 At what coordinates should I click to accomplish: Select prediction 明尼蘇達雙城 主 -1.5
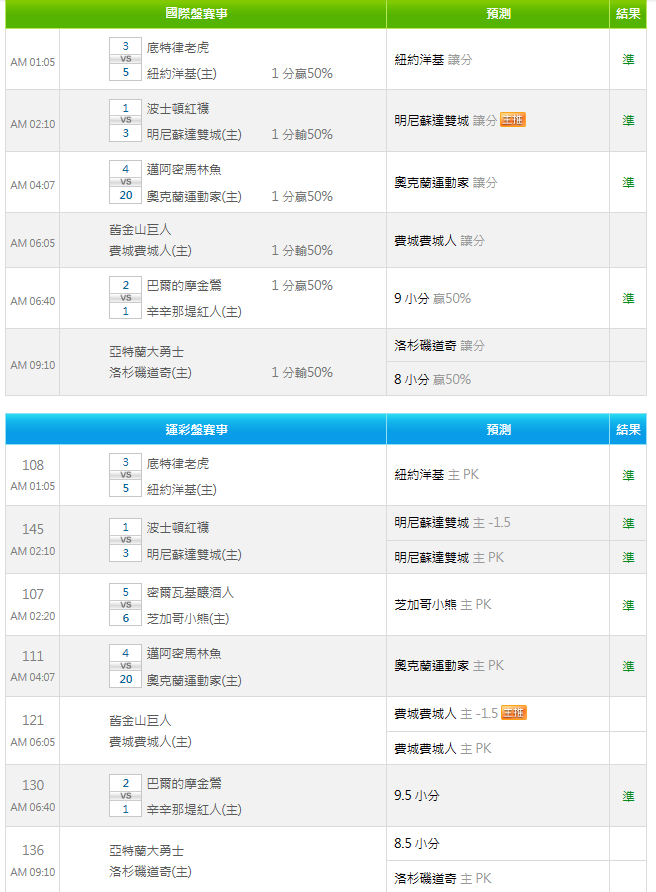coord(452,523)
